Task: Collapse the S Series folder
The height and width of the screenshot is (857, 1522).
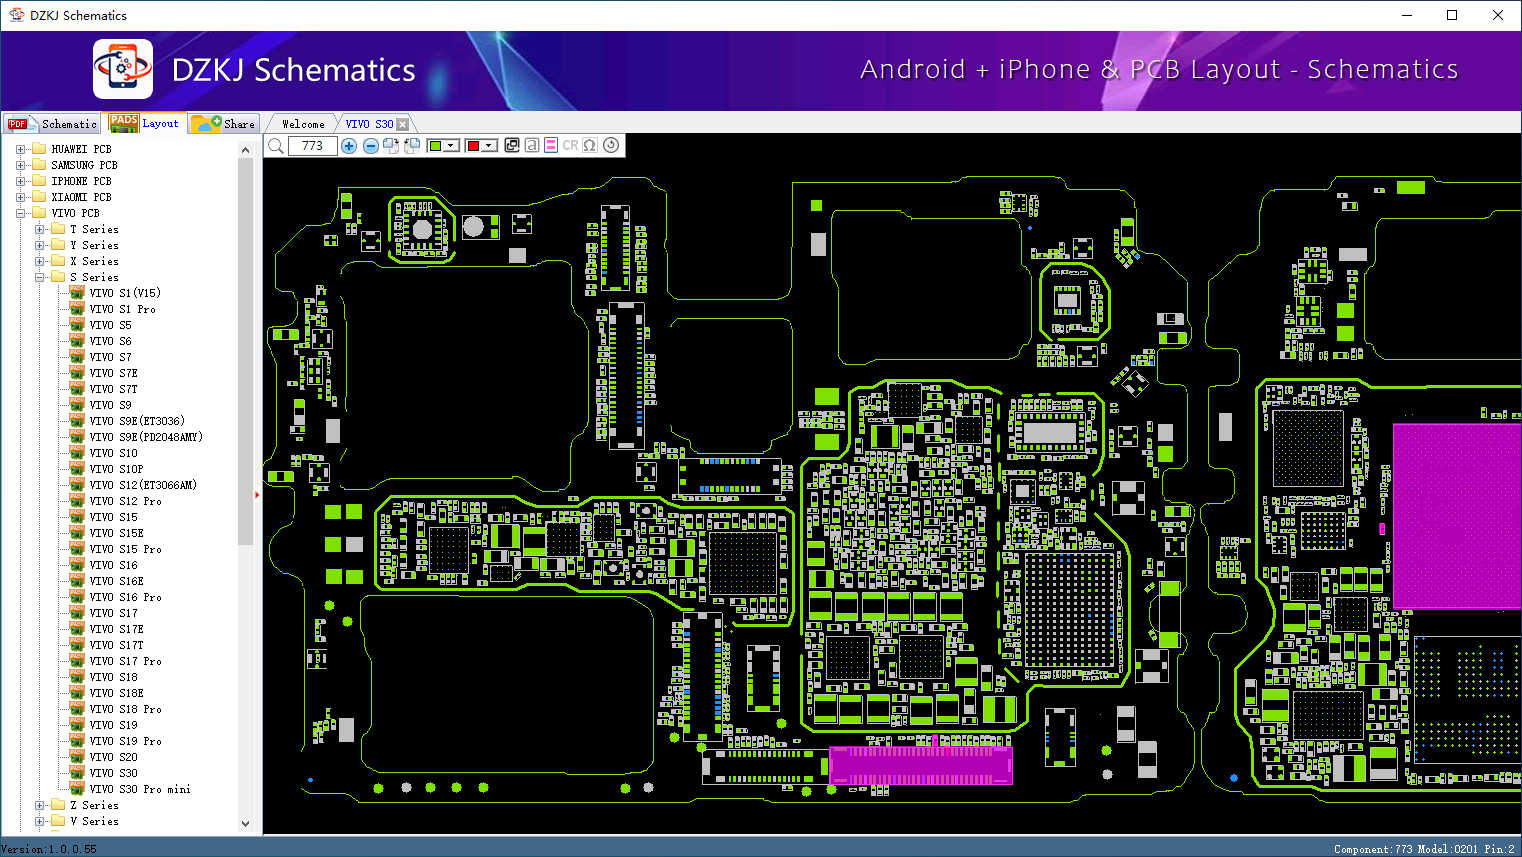Action: coord(39,277)
